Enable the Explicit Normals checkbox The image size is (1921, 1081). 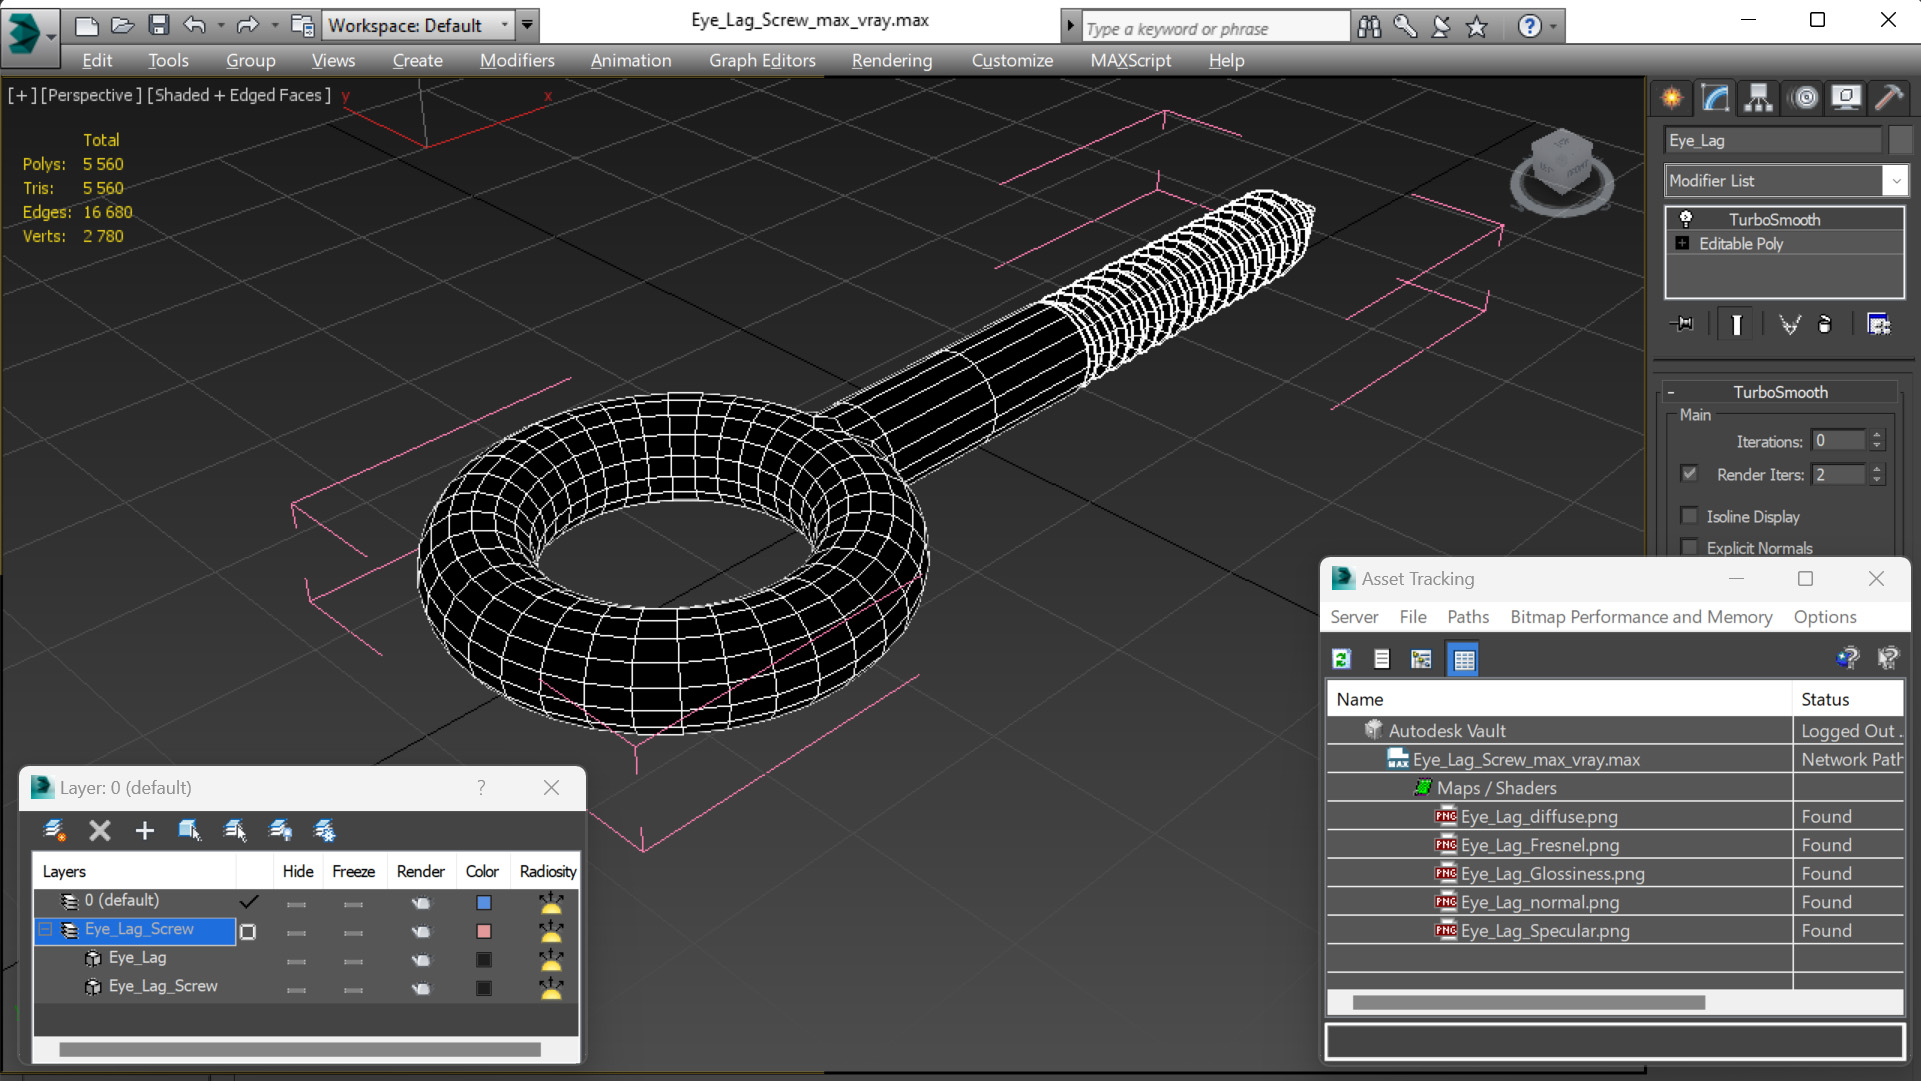(x=1690, y=547)
